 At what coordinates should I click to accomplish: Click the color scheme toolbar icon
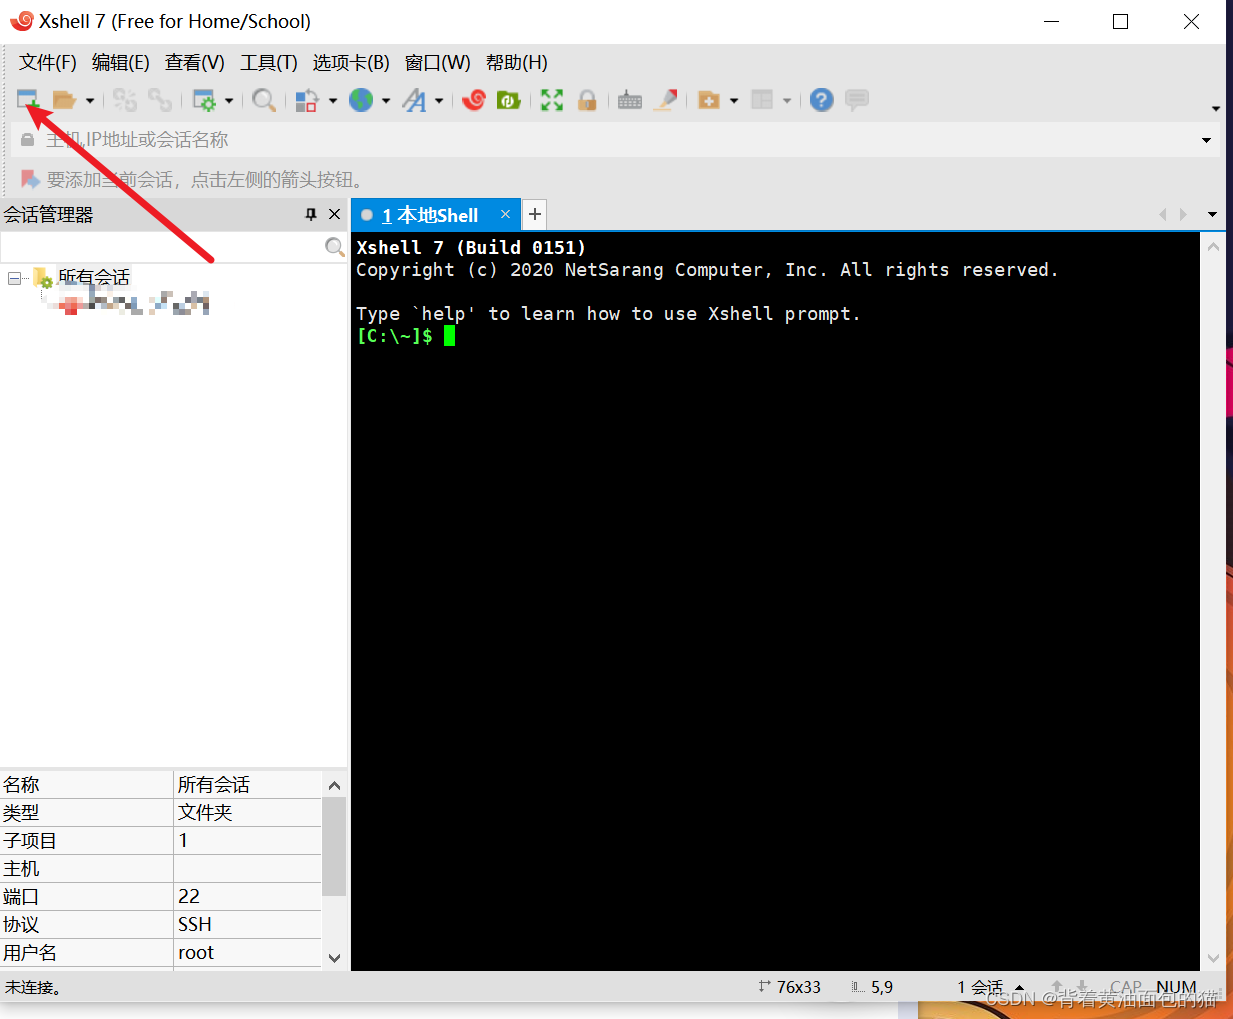point(307,100)
